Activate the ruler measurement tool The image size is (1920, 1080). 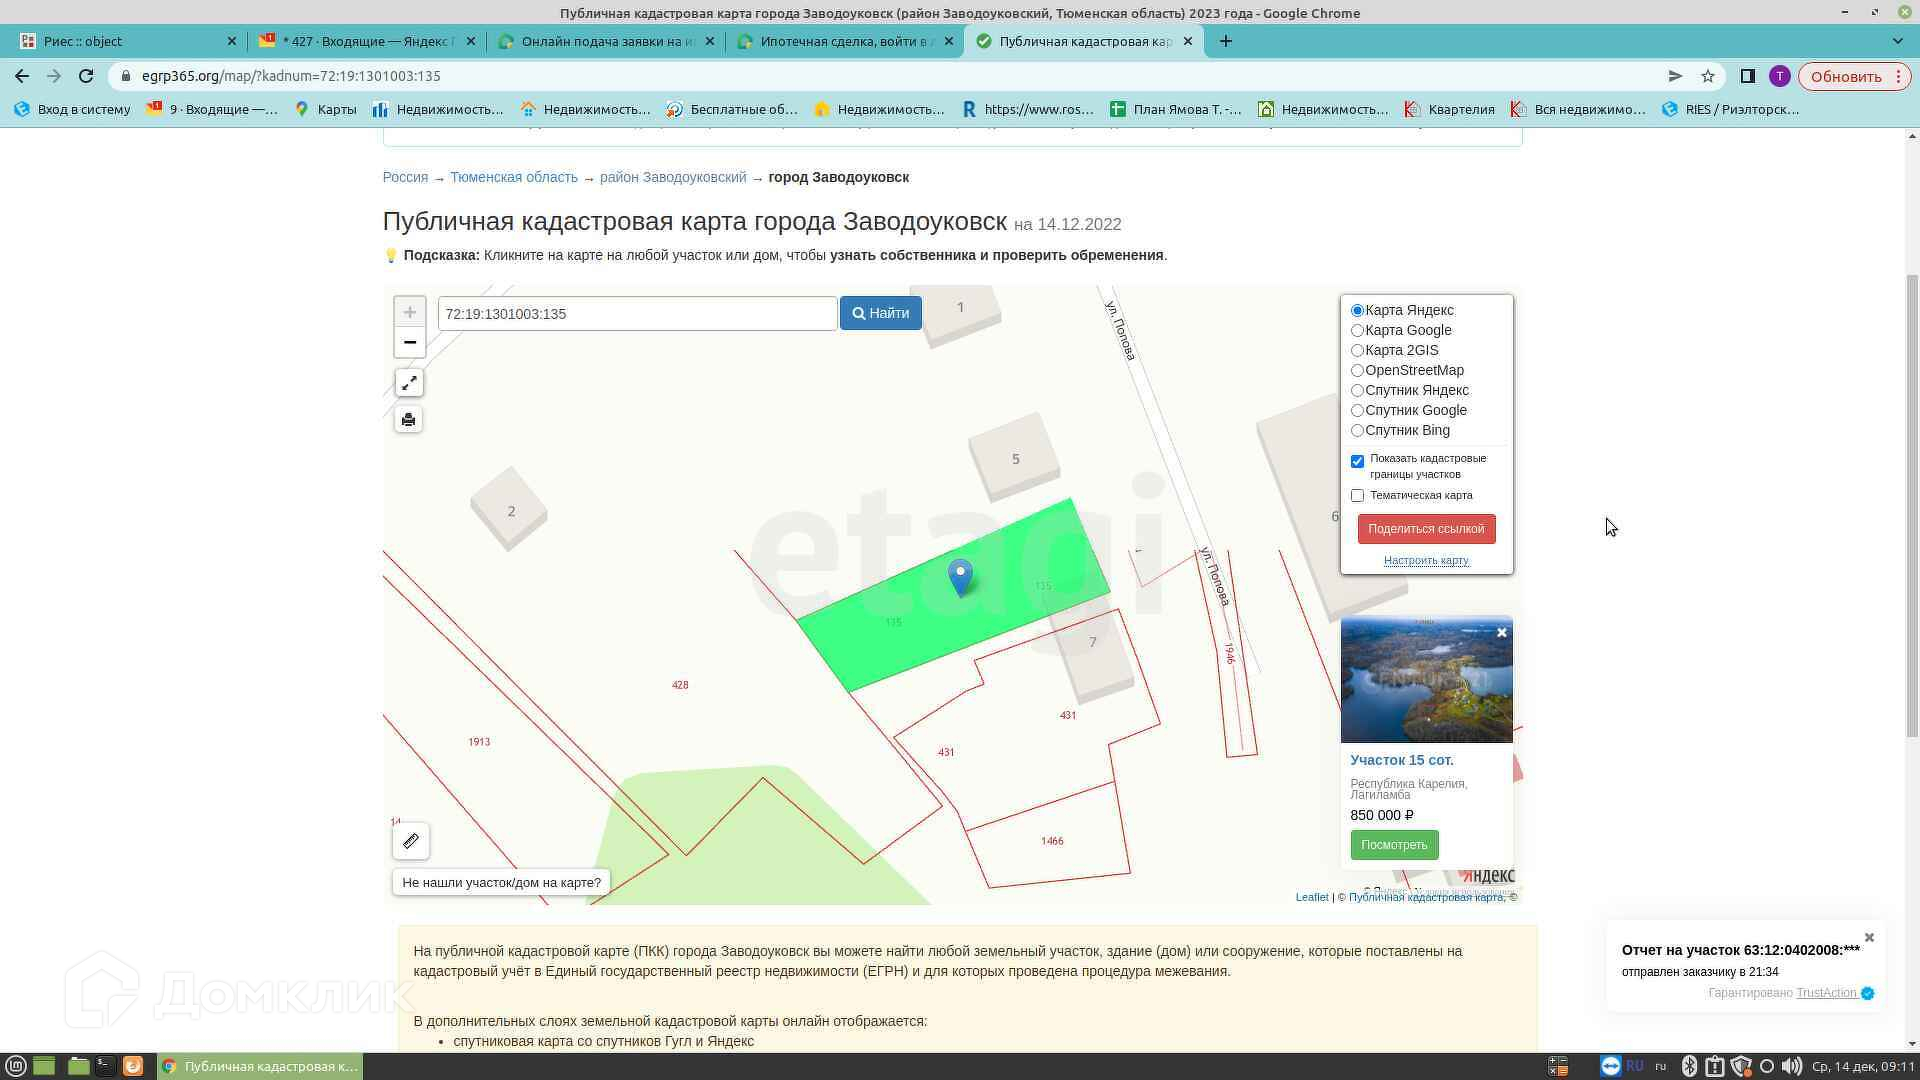(x=411, y=841)
